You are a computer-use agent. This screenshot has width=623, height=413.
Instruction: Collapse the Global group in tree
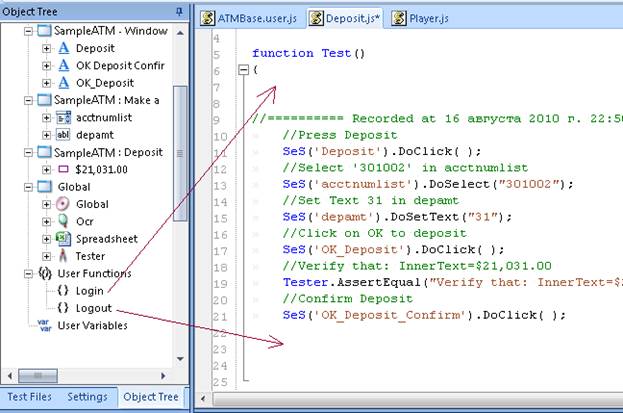tap(28, 187)
